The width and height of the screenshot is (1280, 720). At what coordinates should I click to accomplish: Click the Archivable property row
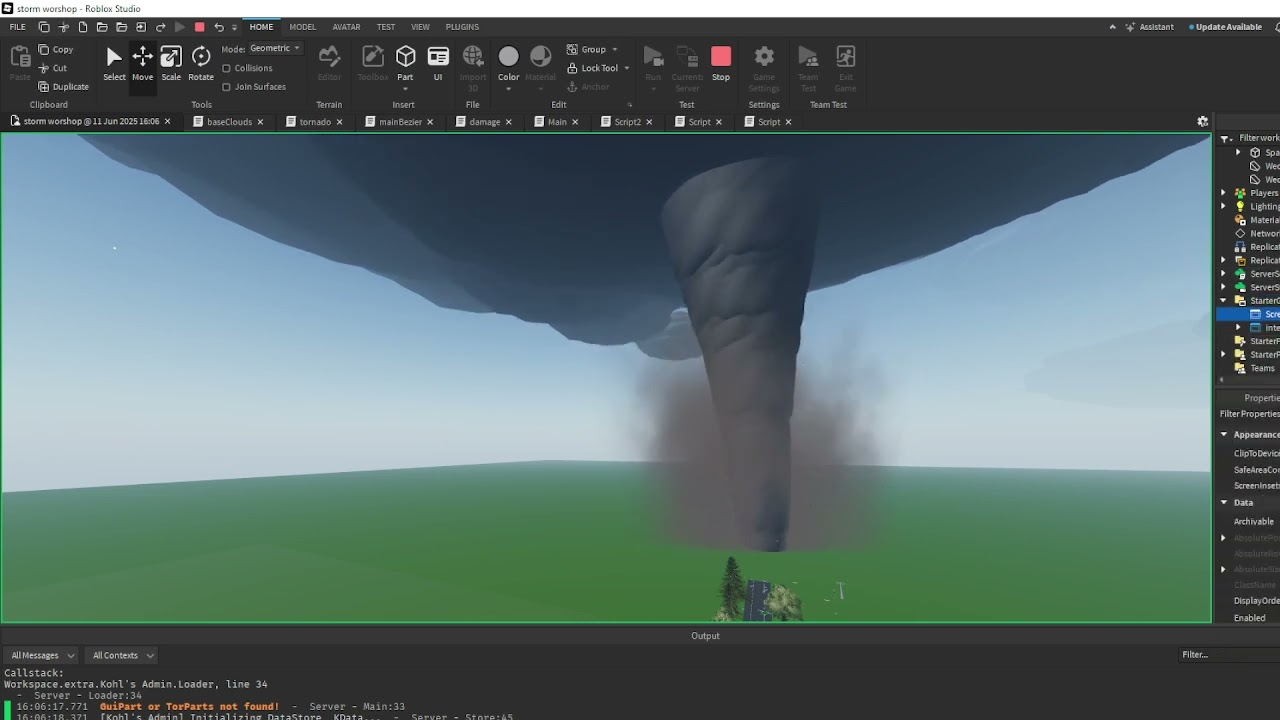[x=1248, y=521]
